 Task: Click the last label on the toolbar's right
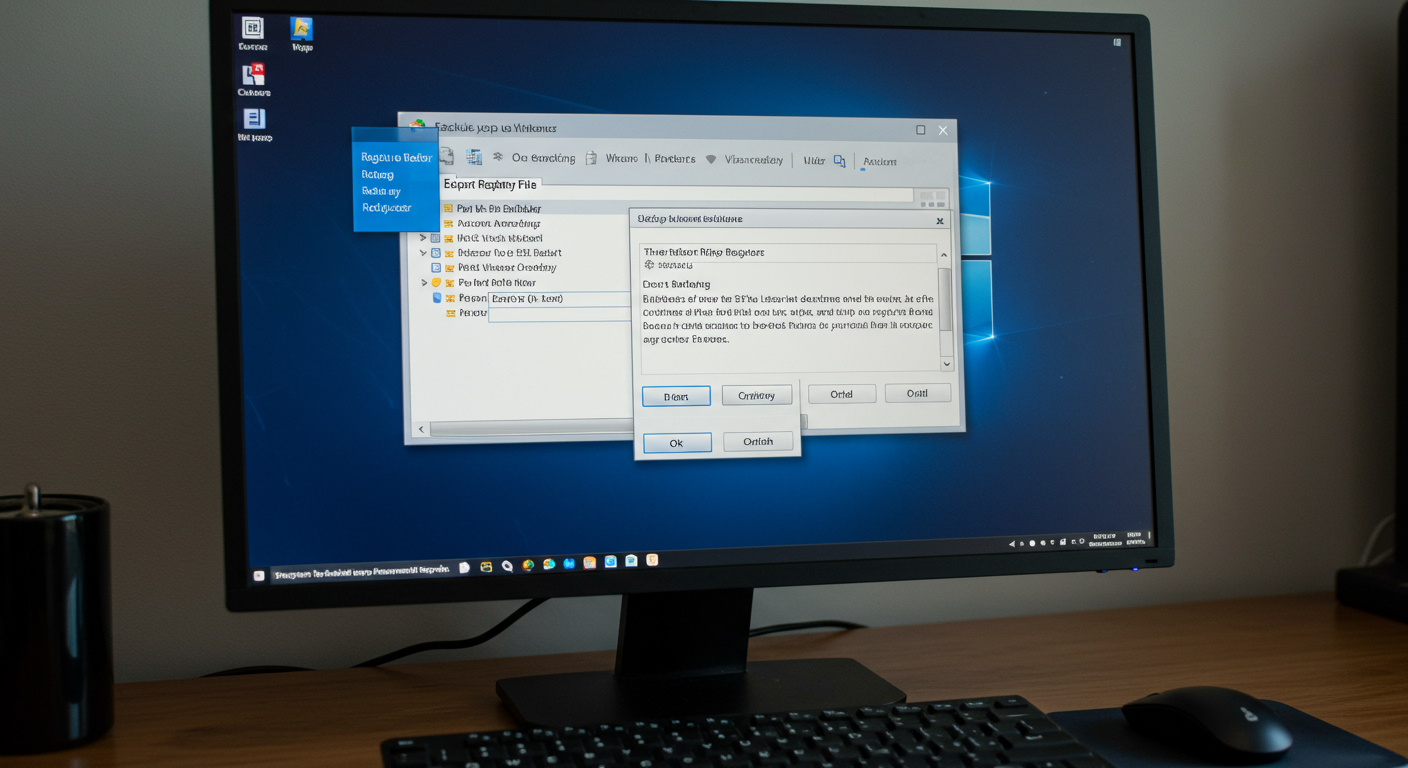880,161
